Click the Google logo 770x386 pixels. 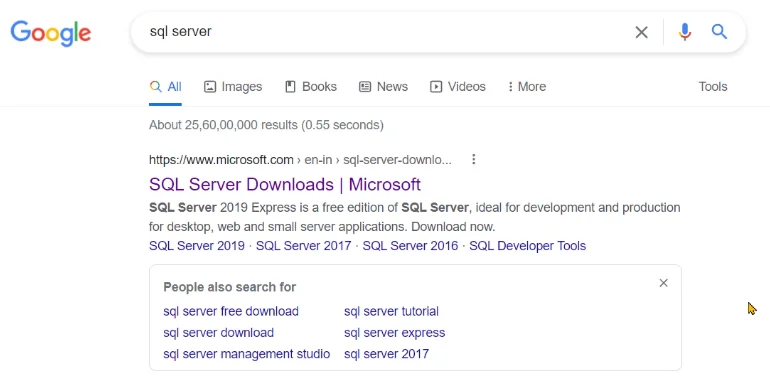tap(51, 33)
